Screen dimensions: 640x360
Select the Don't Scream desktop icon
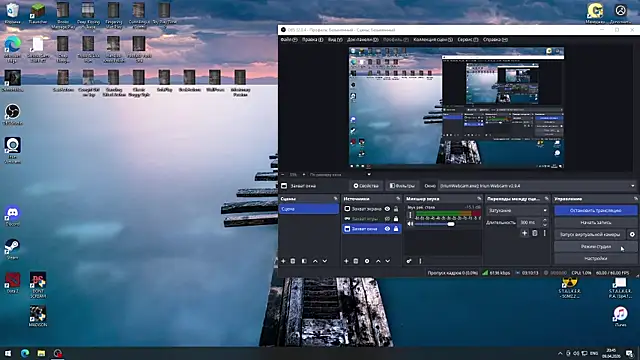(38, 284)
